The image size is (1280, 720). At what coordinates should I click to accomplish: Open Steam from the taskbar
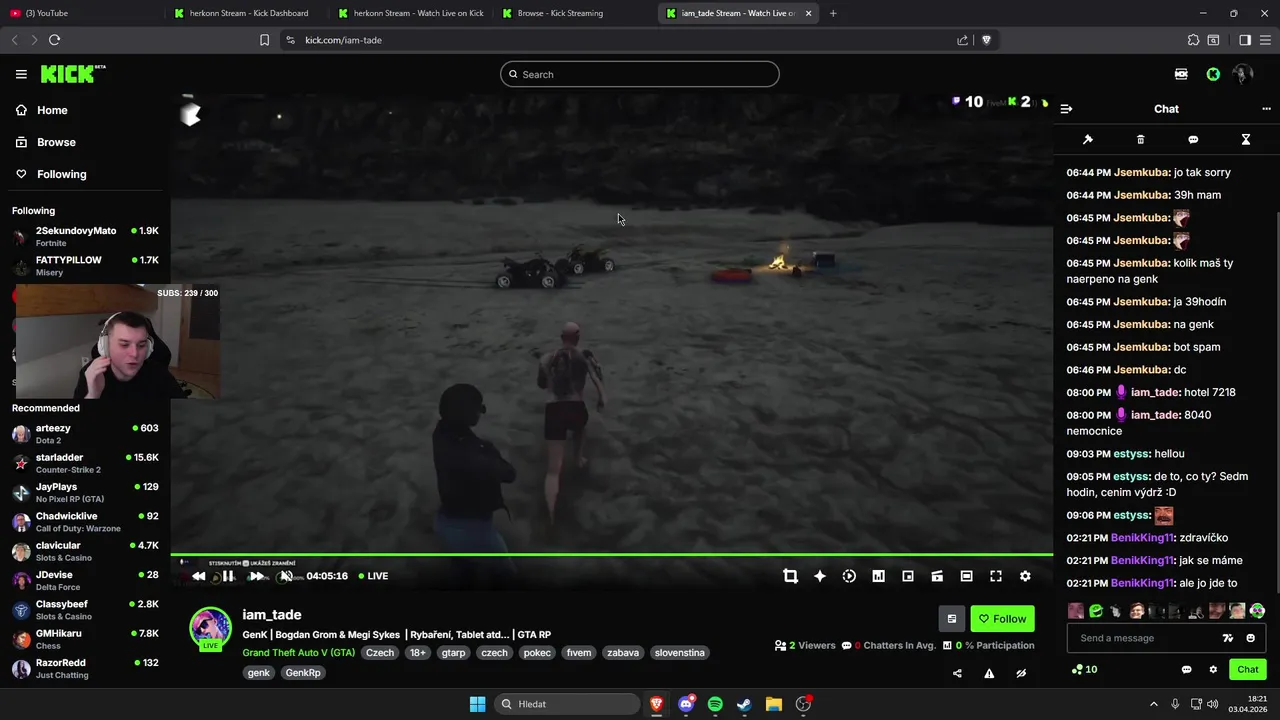click(x=744, y=704)
